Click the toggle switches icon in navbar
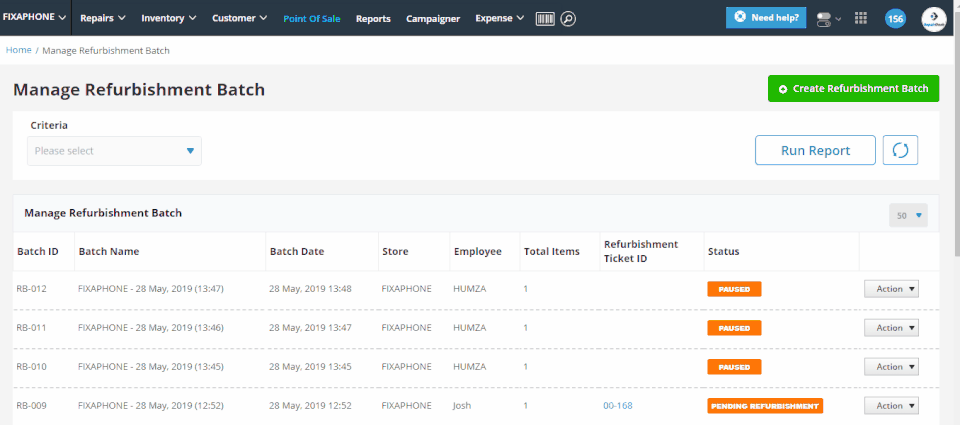Image resolution: width=960 pixels, height=425 pixels. point(825,18)
